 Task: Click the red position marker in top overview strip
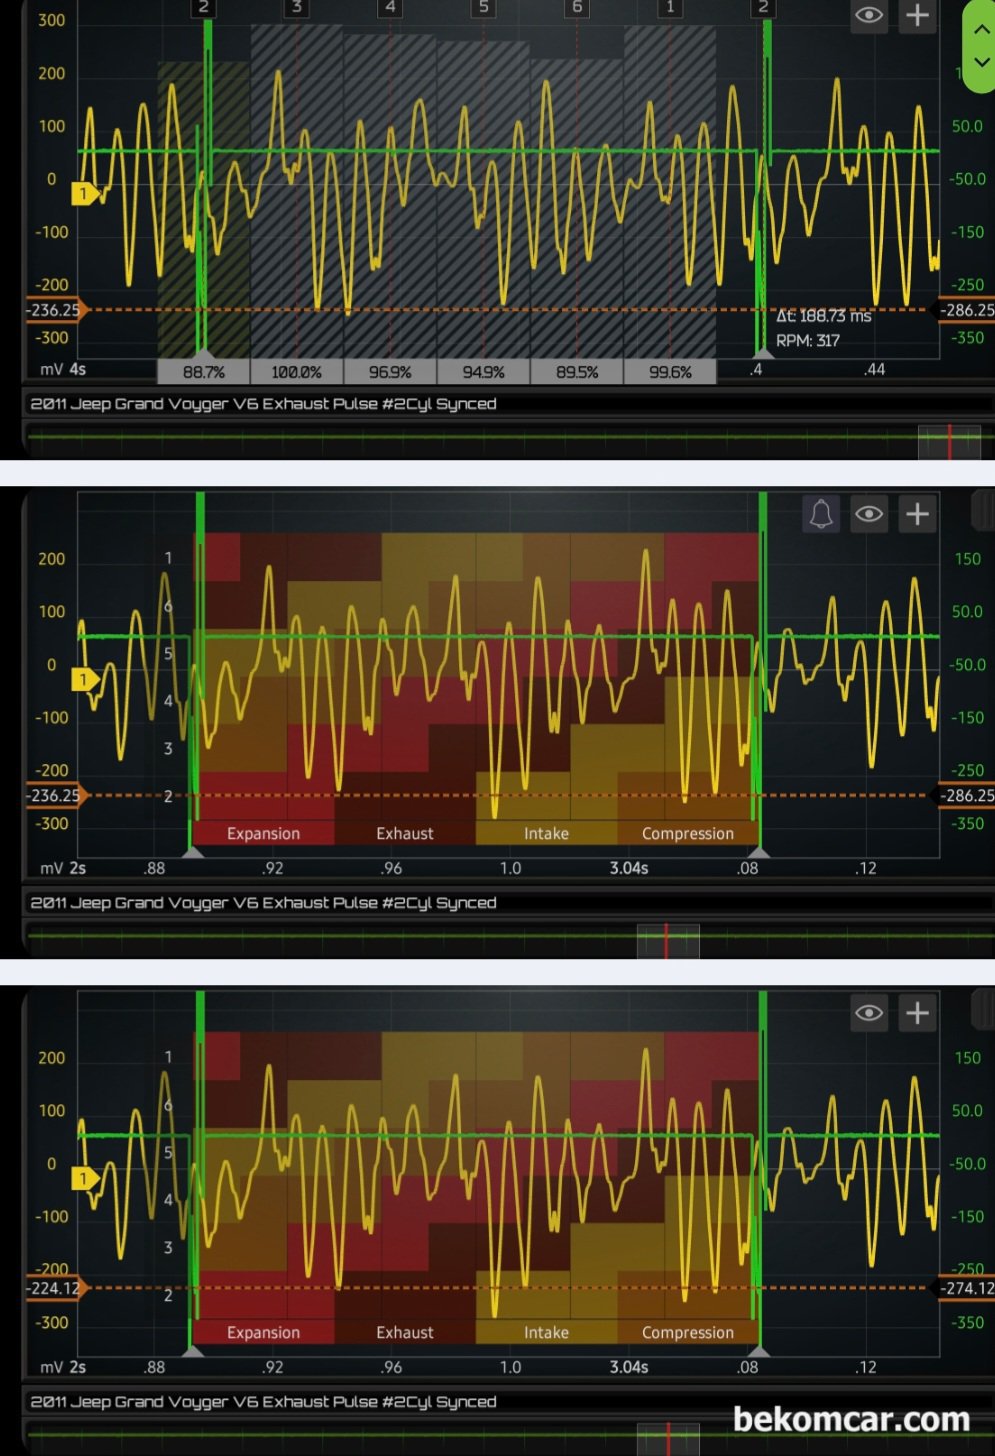949,441
